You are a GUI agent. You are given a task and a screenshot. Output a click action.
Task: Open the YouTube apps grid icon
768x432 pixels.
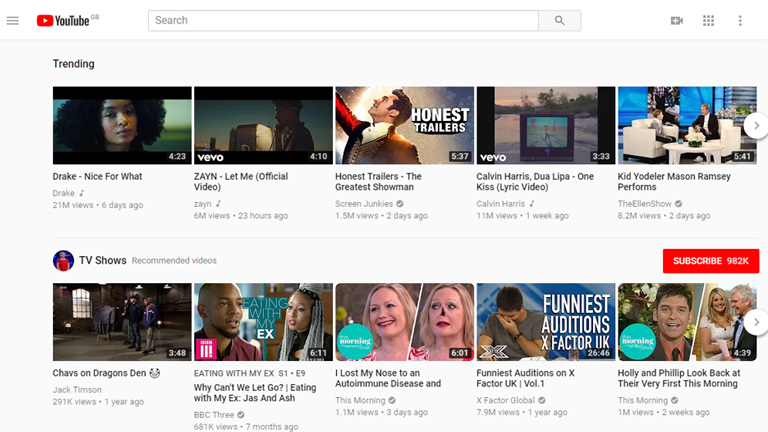tap(709, 20)
